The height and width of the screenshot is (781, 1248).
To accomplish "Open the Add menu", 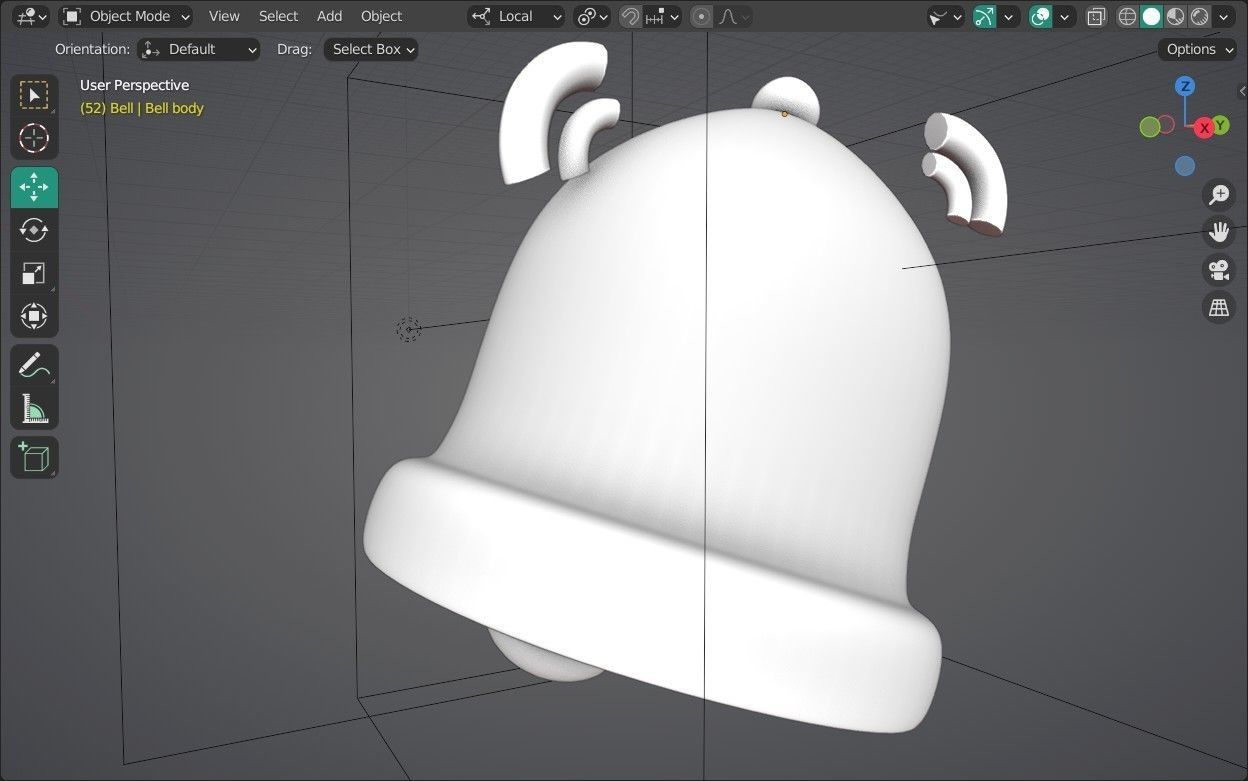I will coord(329,16).
